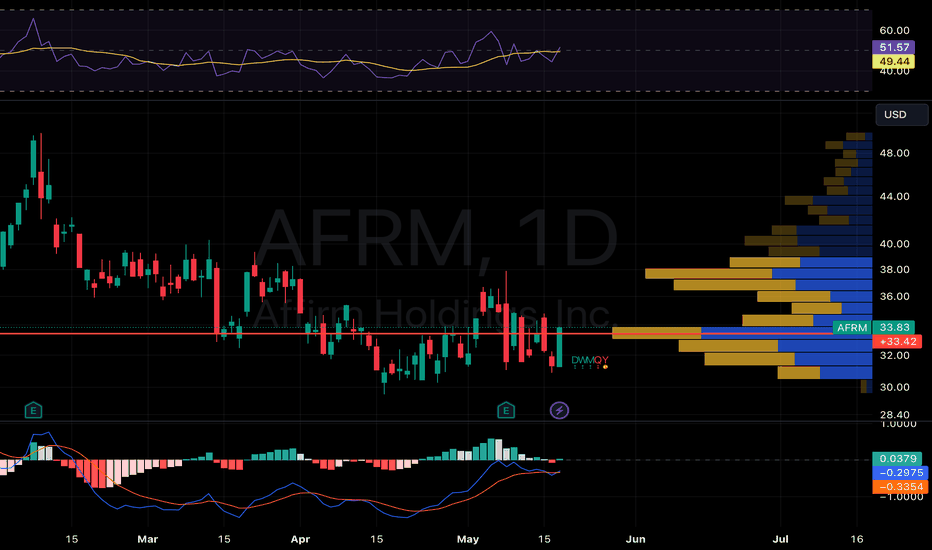The height and width of the screenshot is (550, 932).
Task: Click the 32.00 price scale label
Action: tap(894, 356)
